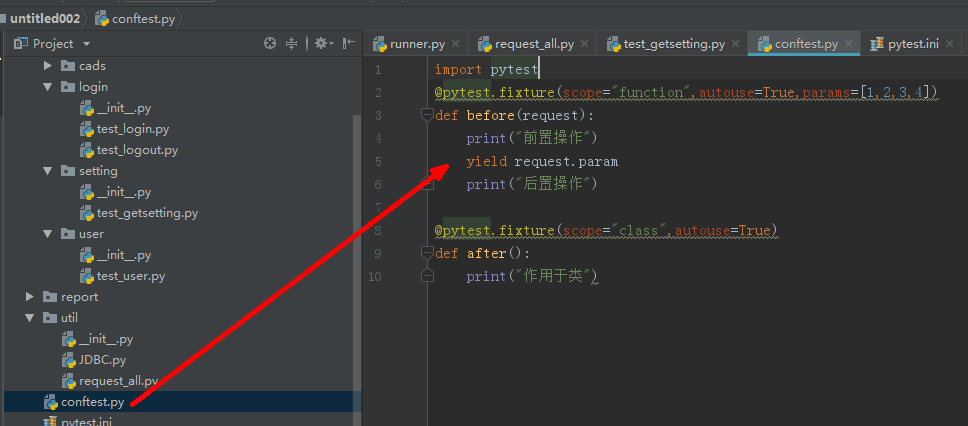This screenshot has height=426, width=968.
Task: Click the conftest.py breadcrumb
Action: click(136, 19)
